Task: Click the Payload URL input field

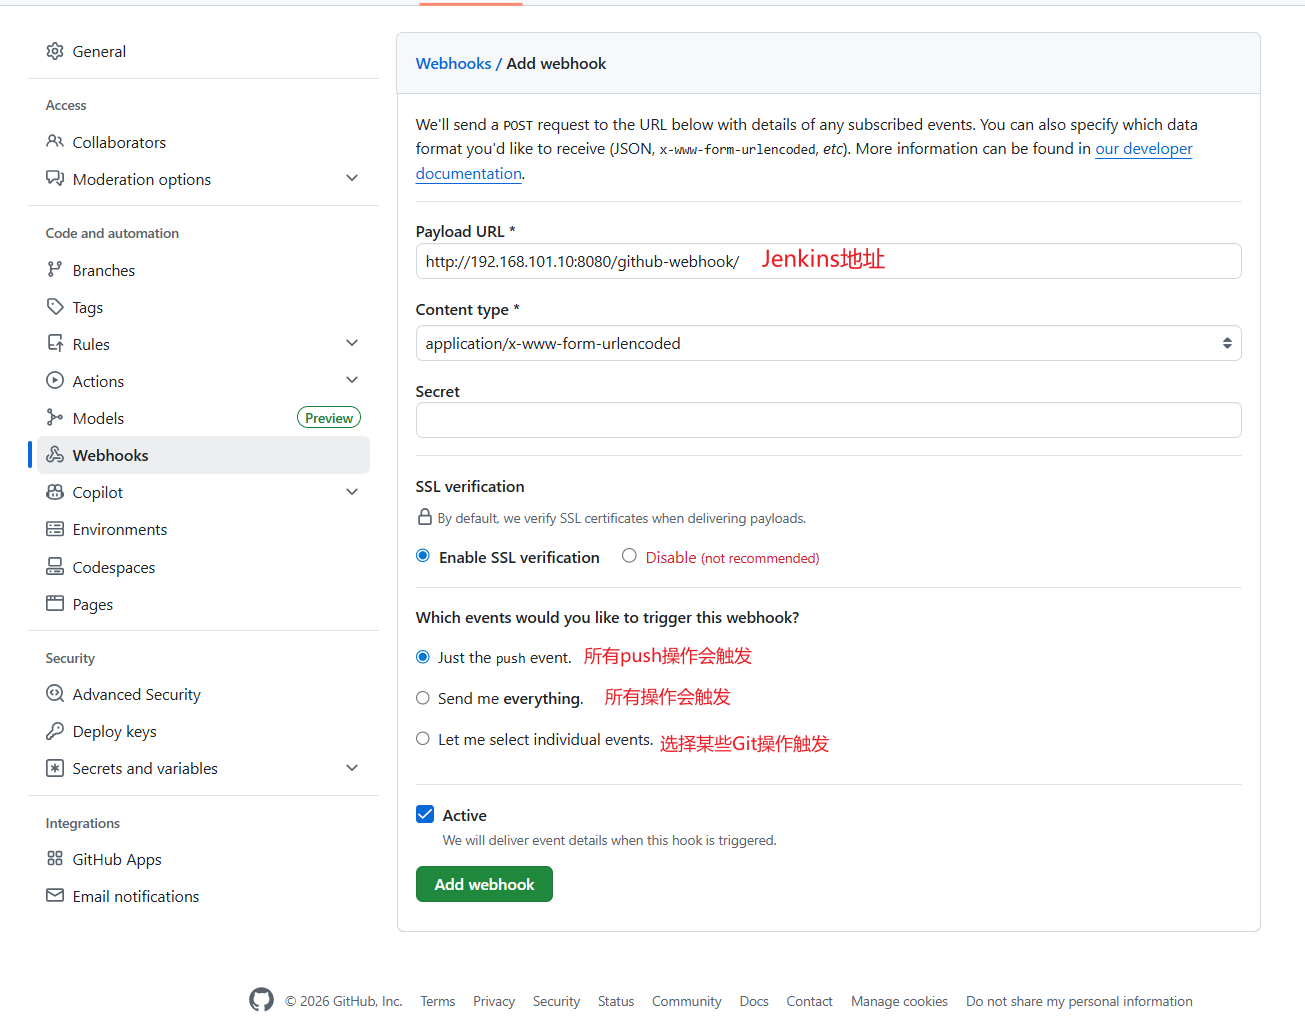Action: 828,261
